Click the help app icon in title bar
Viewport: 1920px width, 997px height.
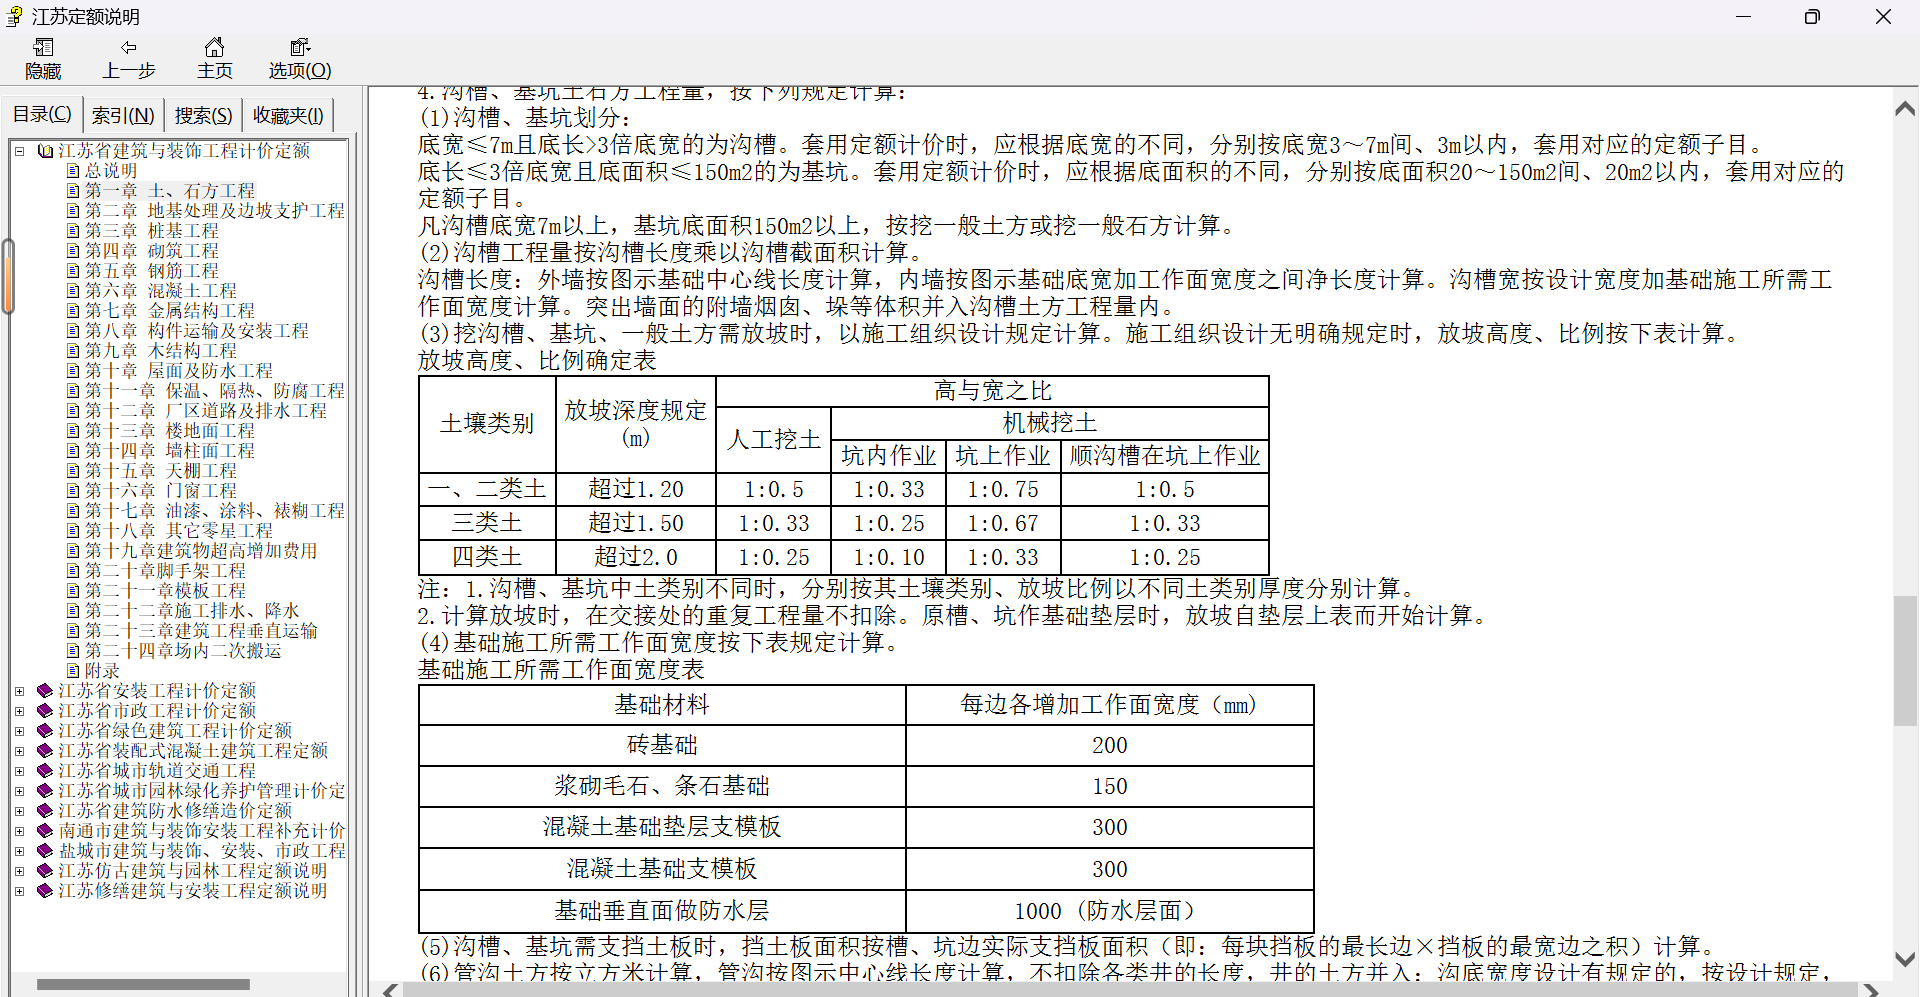pos(14,16)
